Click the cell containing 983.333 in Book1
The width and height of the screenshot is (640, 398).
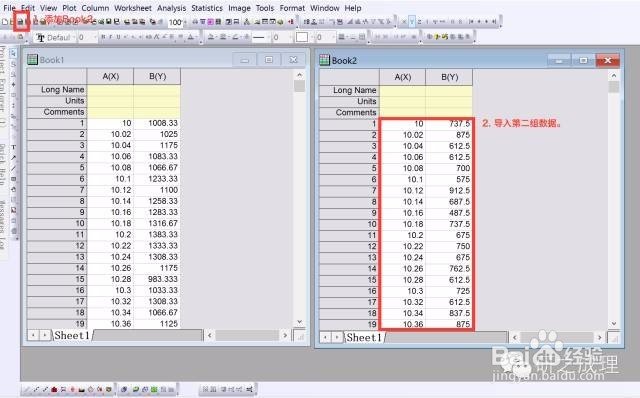tap(157, 279)
